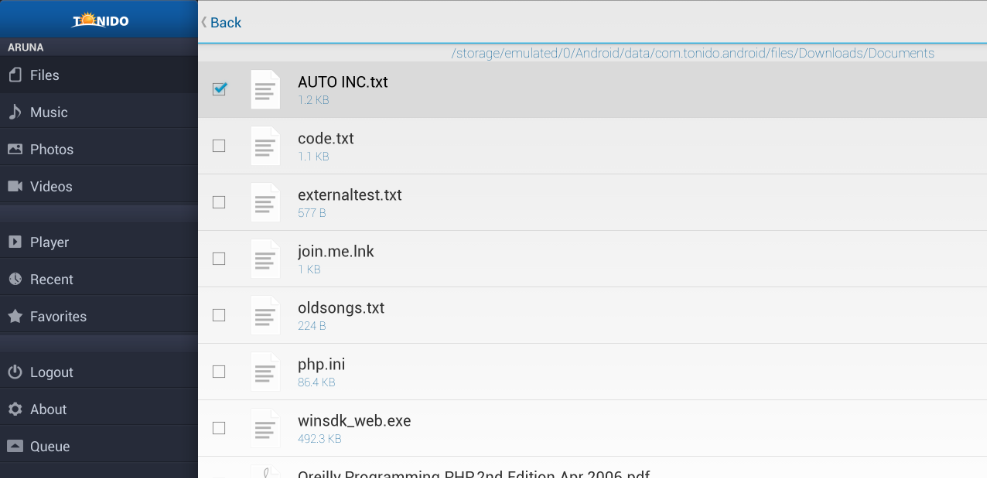987x478 pixels.
Task: Click the document icon for oldsongs.txt
Action: coord(265,315)
